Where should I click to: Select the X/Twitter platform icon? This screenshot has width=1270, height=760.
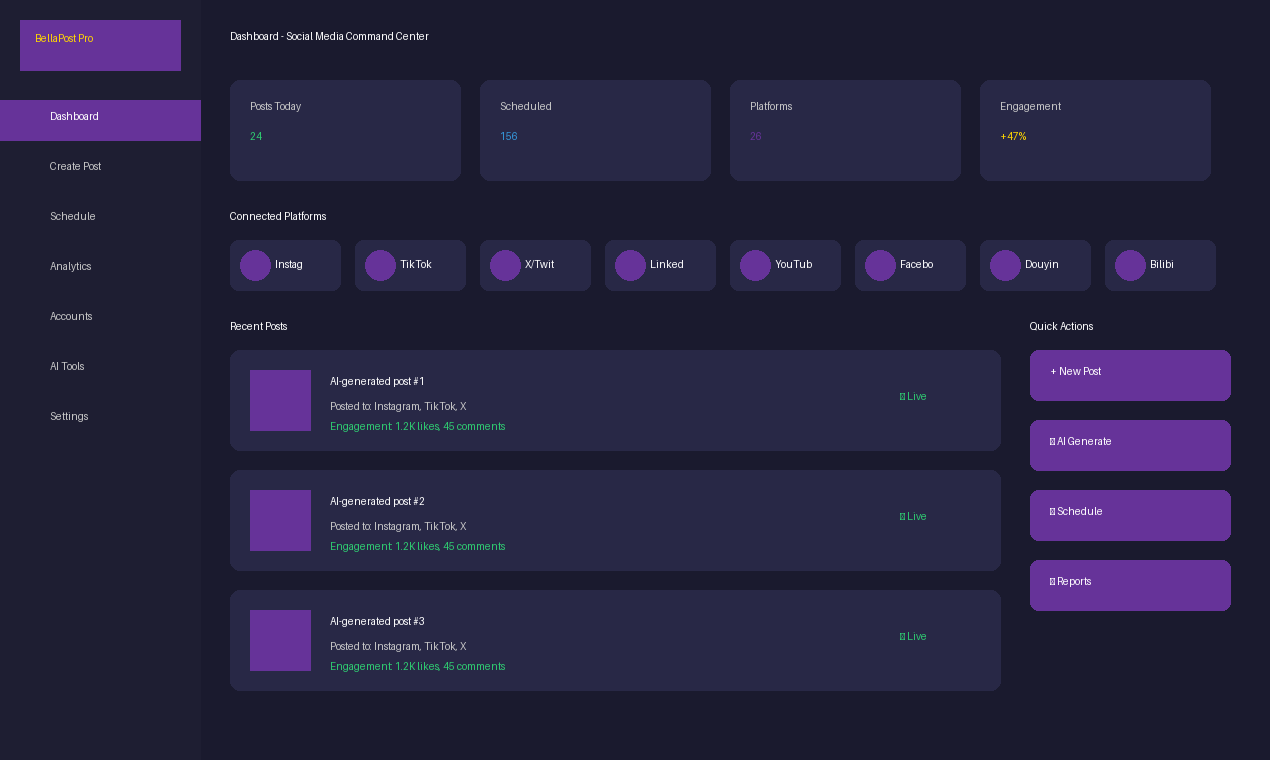pyautogui.click(x=505, y=265)
